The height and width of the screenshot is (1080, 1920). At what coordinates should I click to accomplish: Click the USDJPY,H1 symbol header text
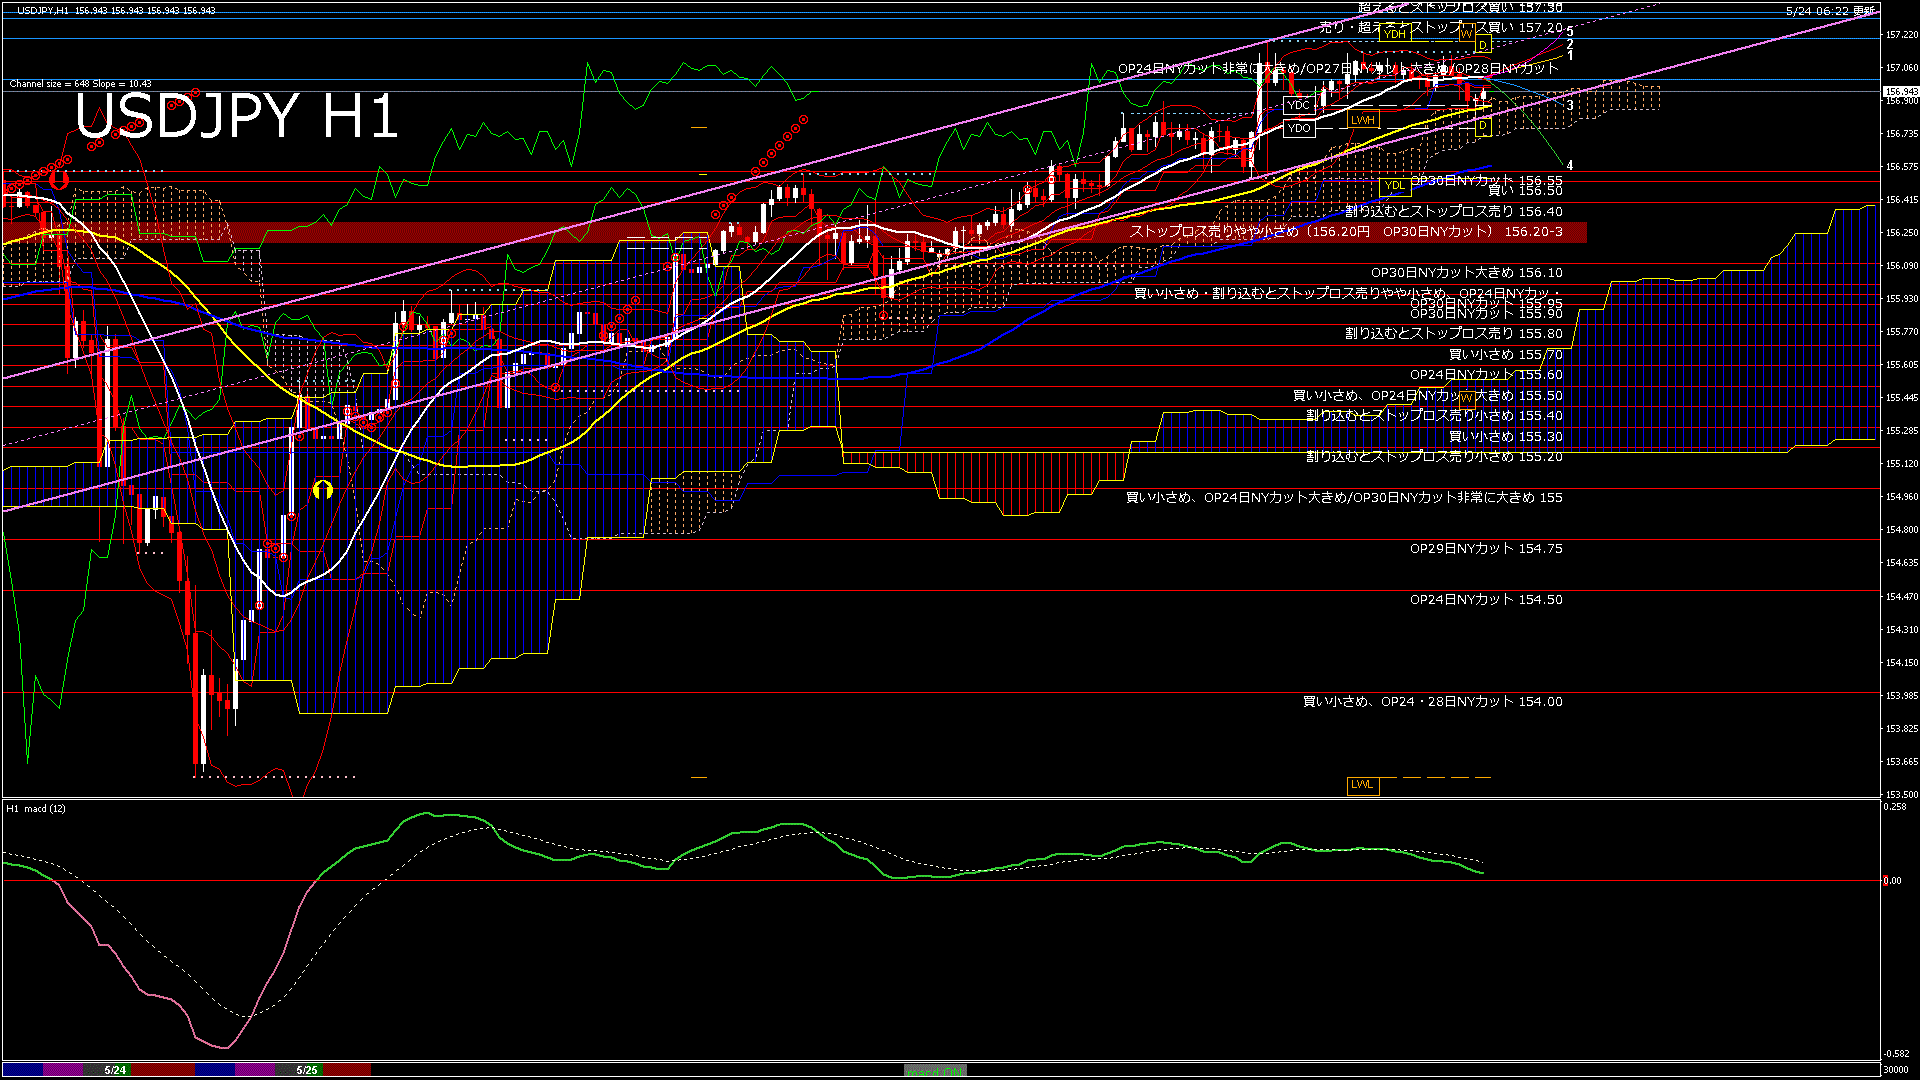(x=43, y=10)
